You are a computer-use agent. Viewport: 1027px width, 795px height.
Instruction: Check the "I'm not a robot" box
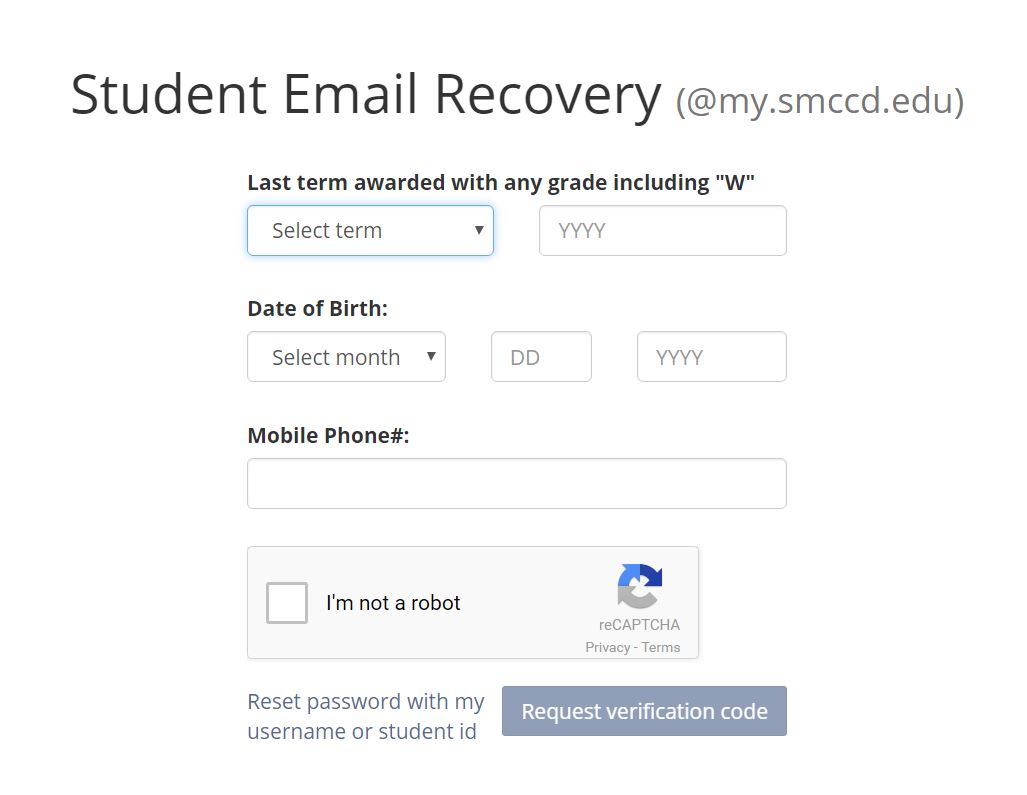(286, 602)
